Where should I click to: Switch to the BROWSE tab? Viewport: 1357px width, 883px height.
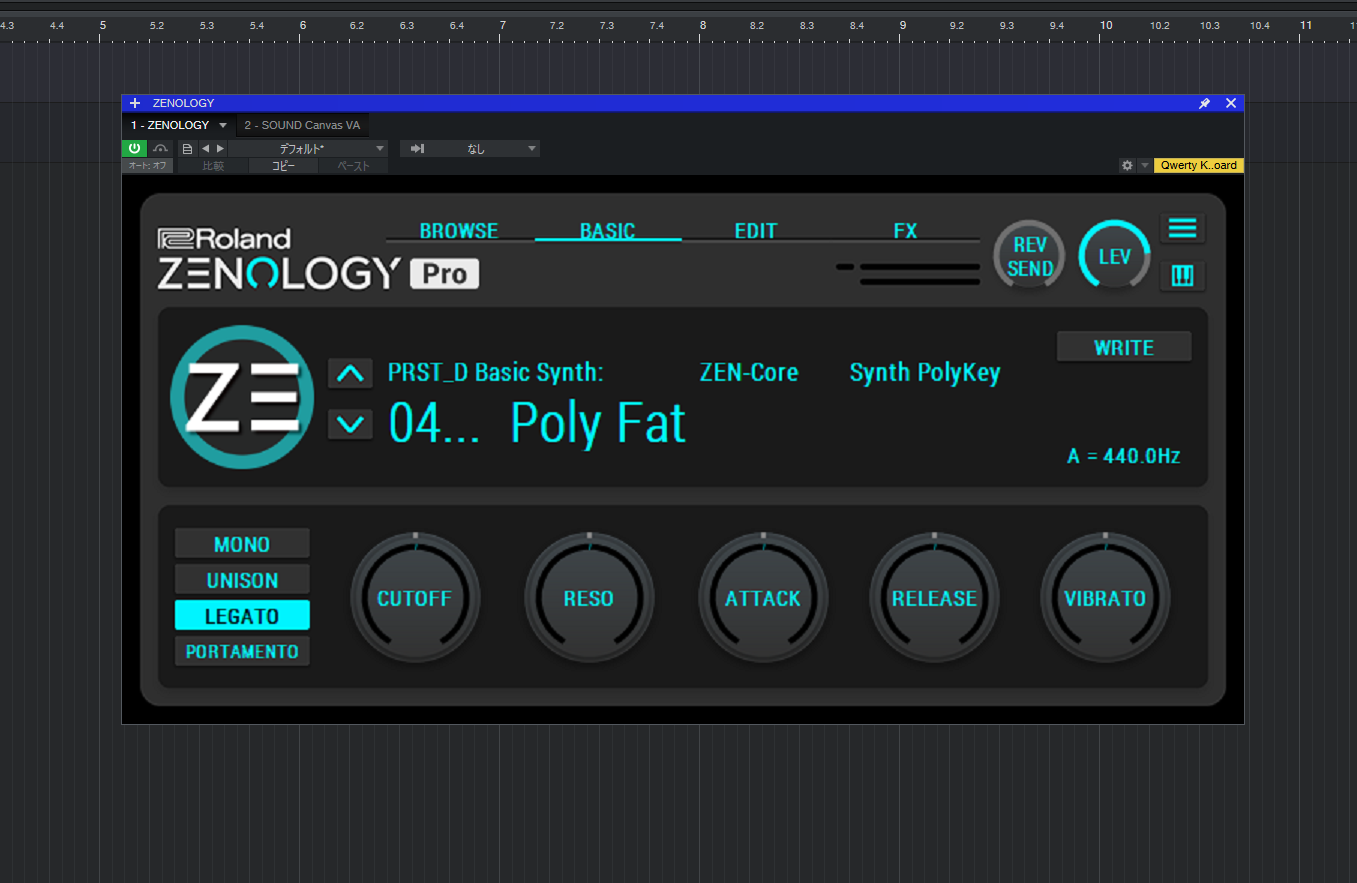click(459, 231)
